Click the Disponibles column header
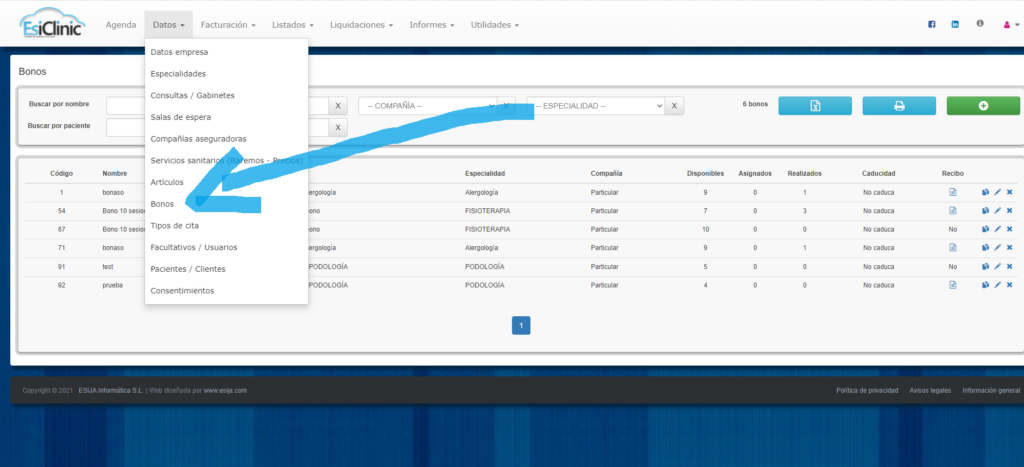The width and height of the screenshot is (1024, 467). (x=705, y=174)
